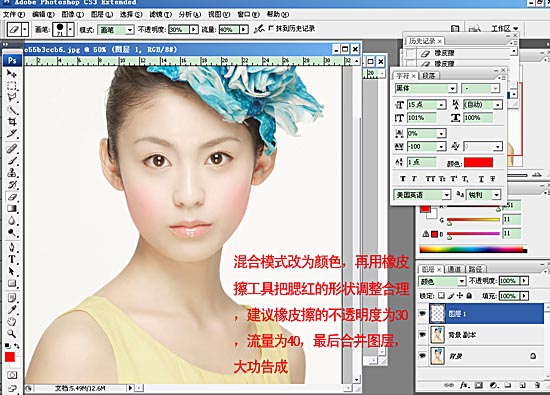Hide 图层 1 layer visibility

(x=422, y=313)
